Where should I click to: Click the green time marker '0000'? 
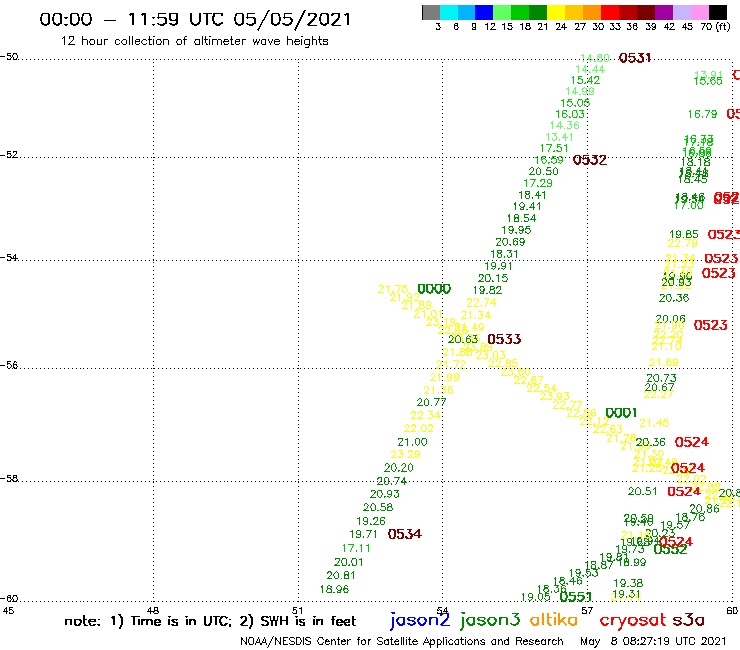[434, 289]
